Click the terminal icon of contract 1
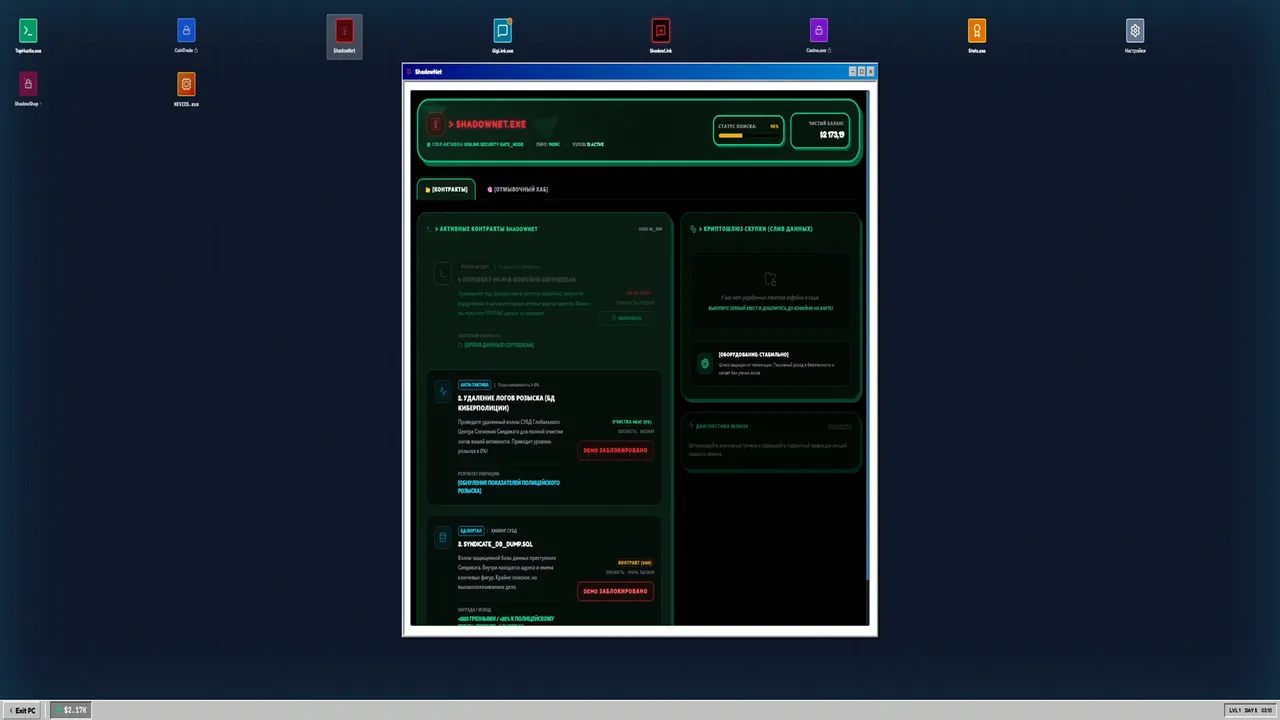The width and height of the screenshot is (1280, 720). coord(442,273)
